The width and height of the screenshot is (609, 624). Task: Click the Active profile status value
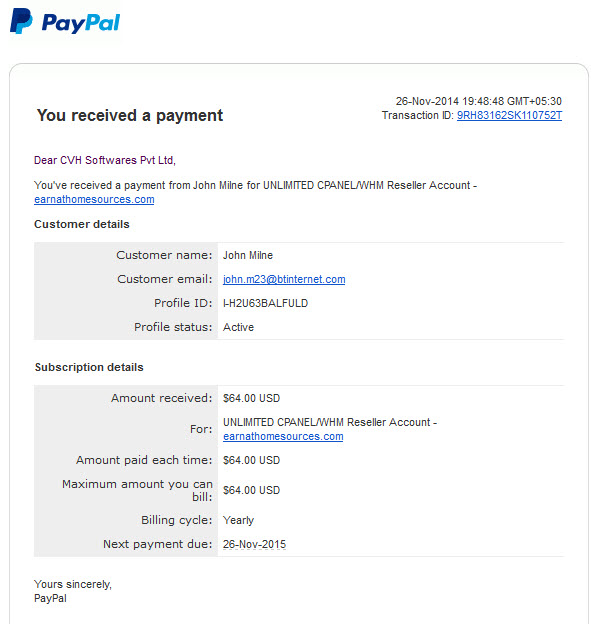pos(238,327)
